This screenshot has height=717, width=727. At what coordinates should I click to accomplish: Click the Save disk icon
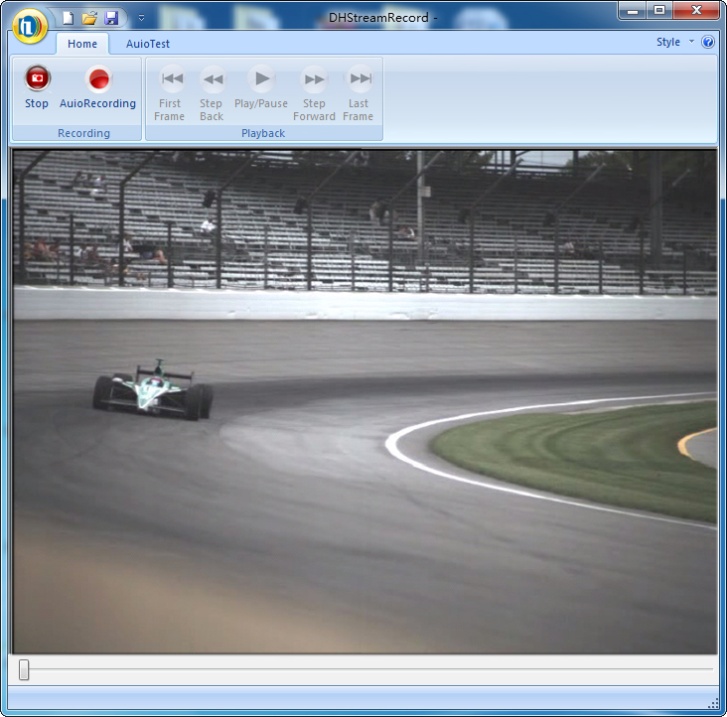click(111, 18)
